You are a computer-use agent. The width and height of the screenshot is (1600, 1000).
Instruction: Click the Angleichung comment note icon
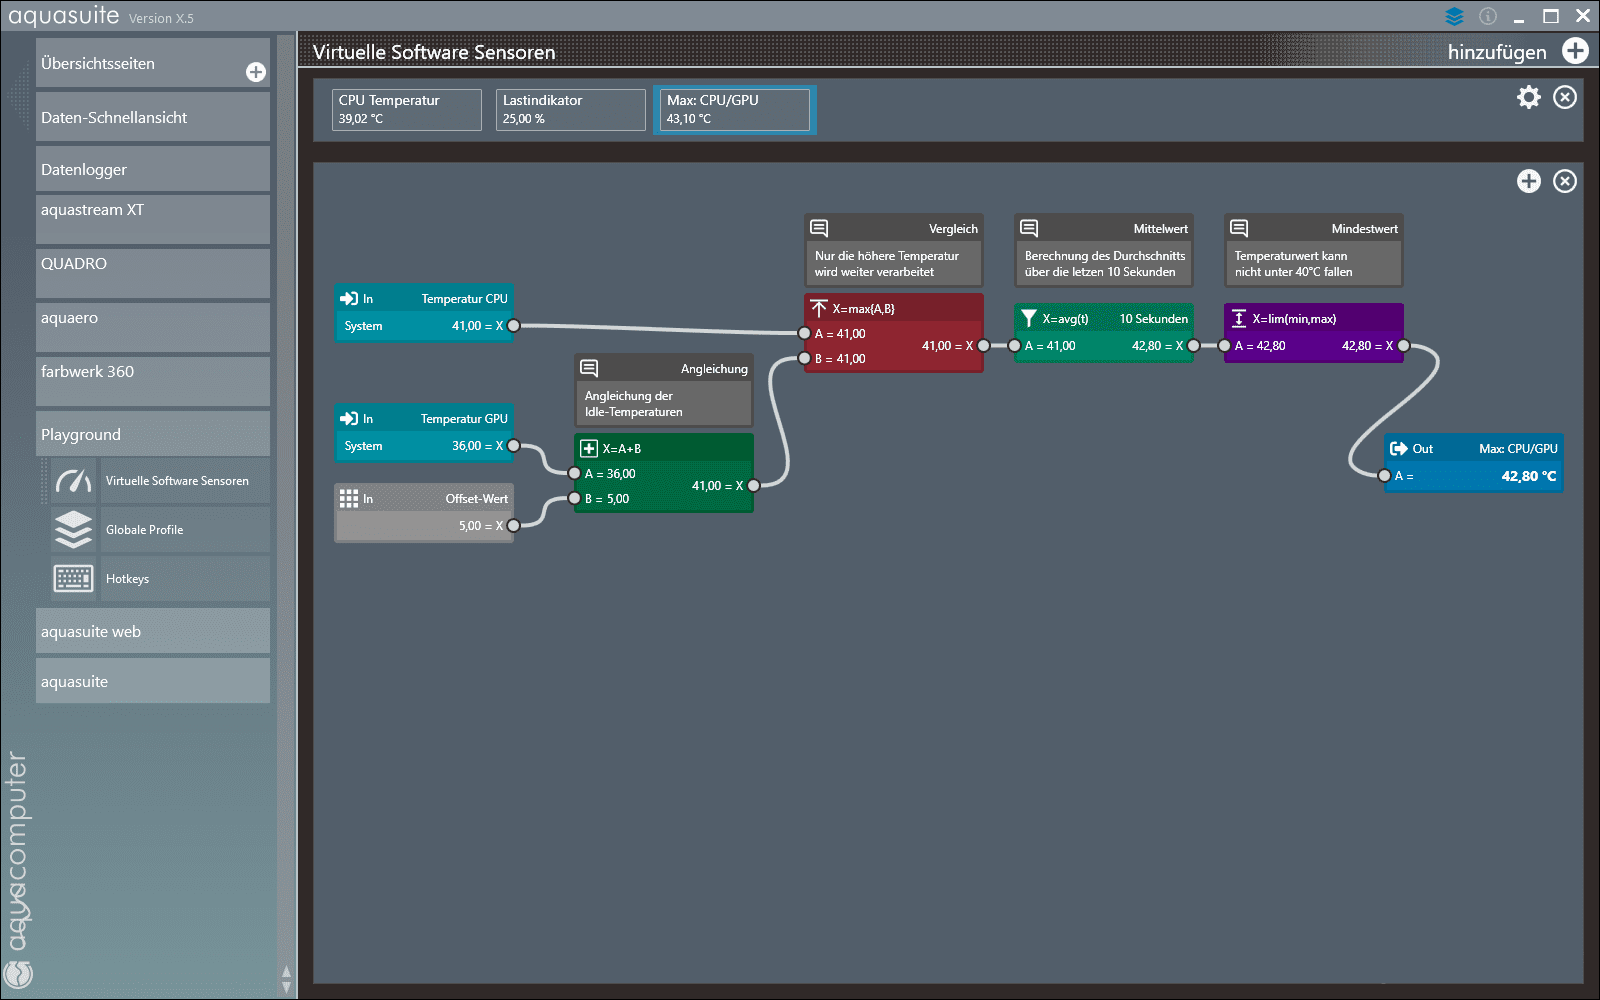coord(589,368)
